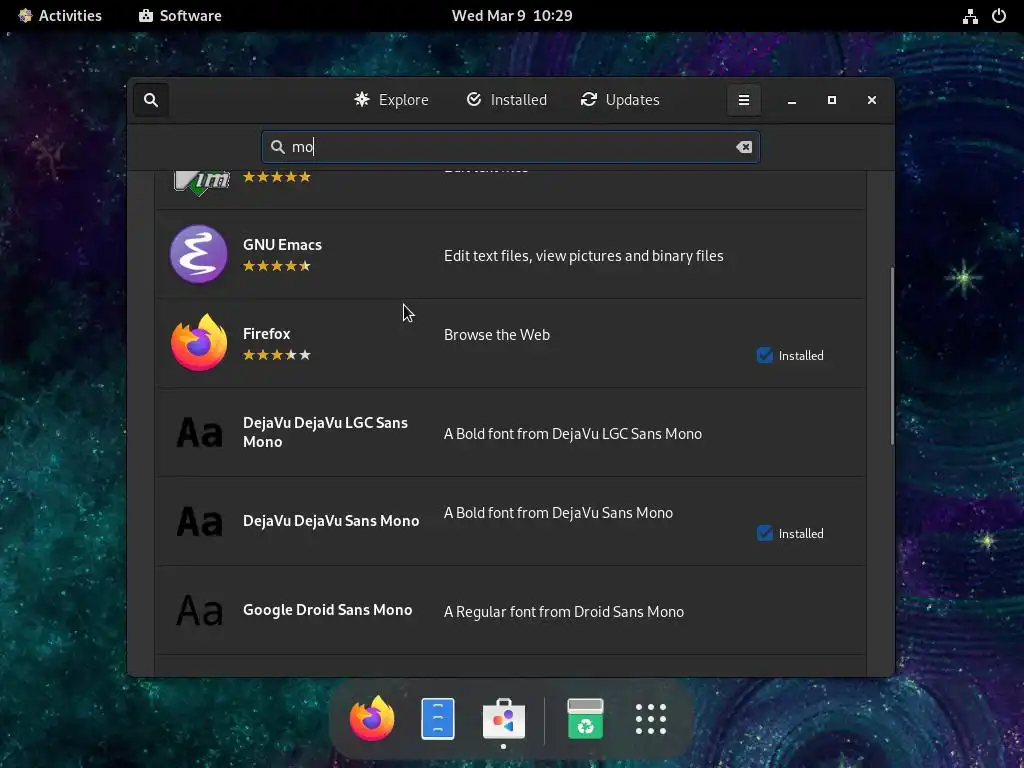The width and height of the screenshot is (1024, 768).
Task: Open Google Droid Sans Mono entry
Action: pyautogui.click(x=327, y=610)
